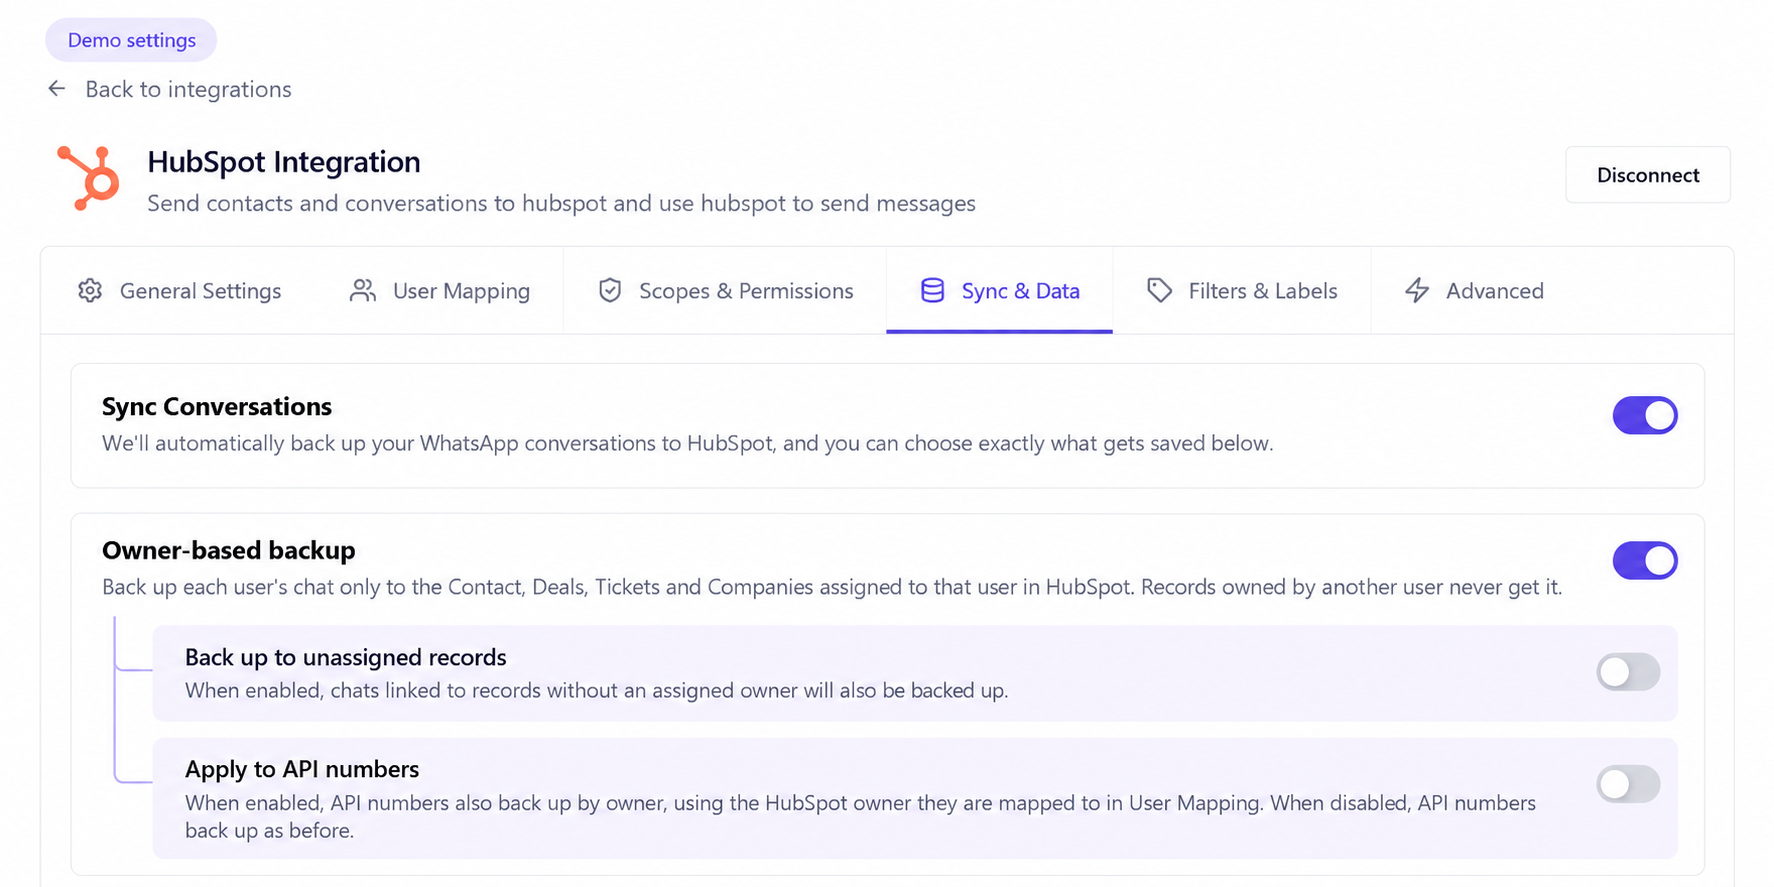The width and height of the screenshot is (1774, 887).
Task: Open the General Settings tab
Action: pyautogui.click(x=180, y=291)
